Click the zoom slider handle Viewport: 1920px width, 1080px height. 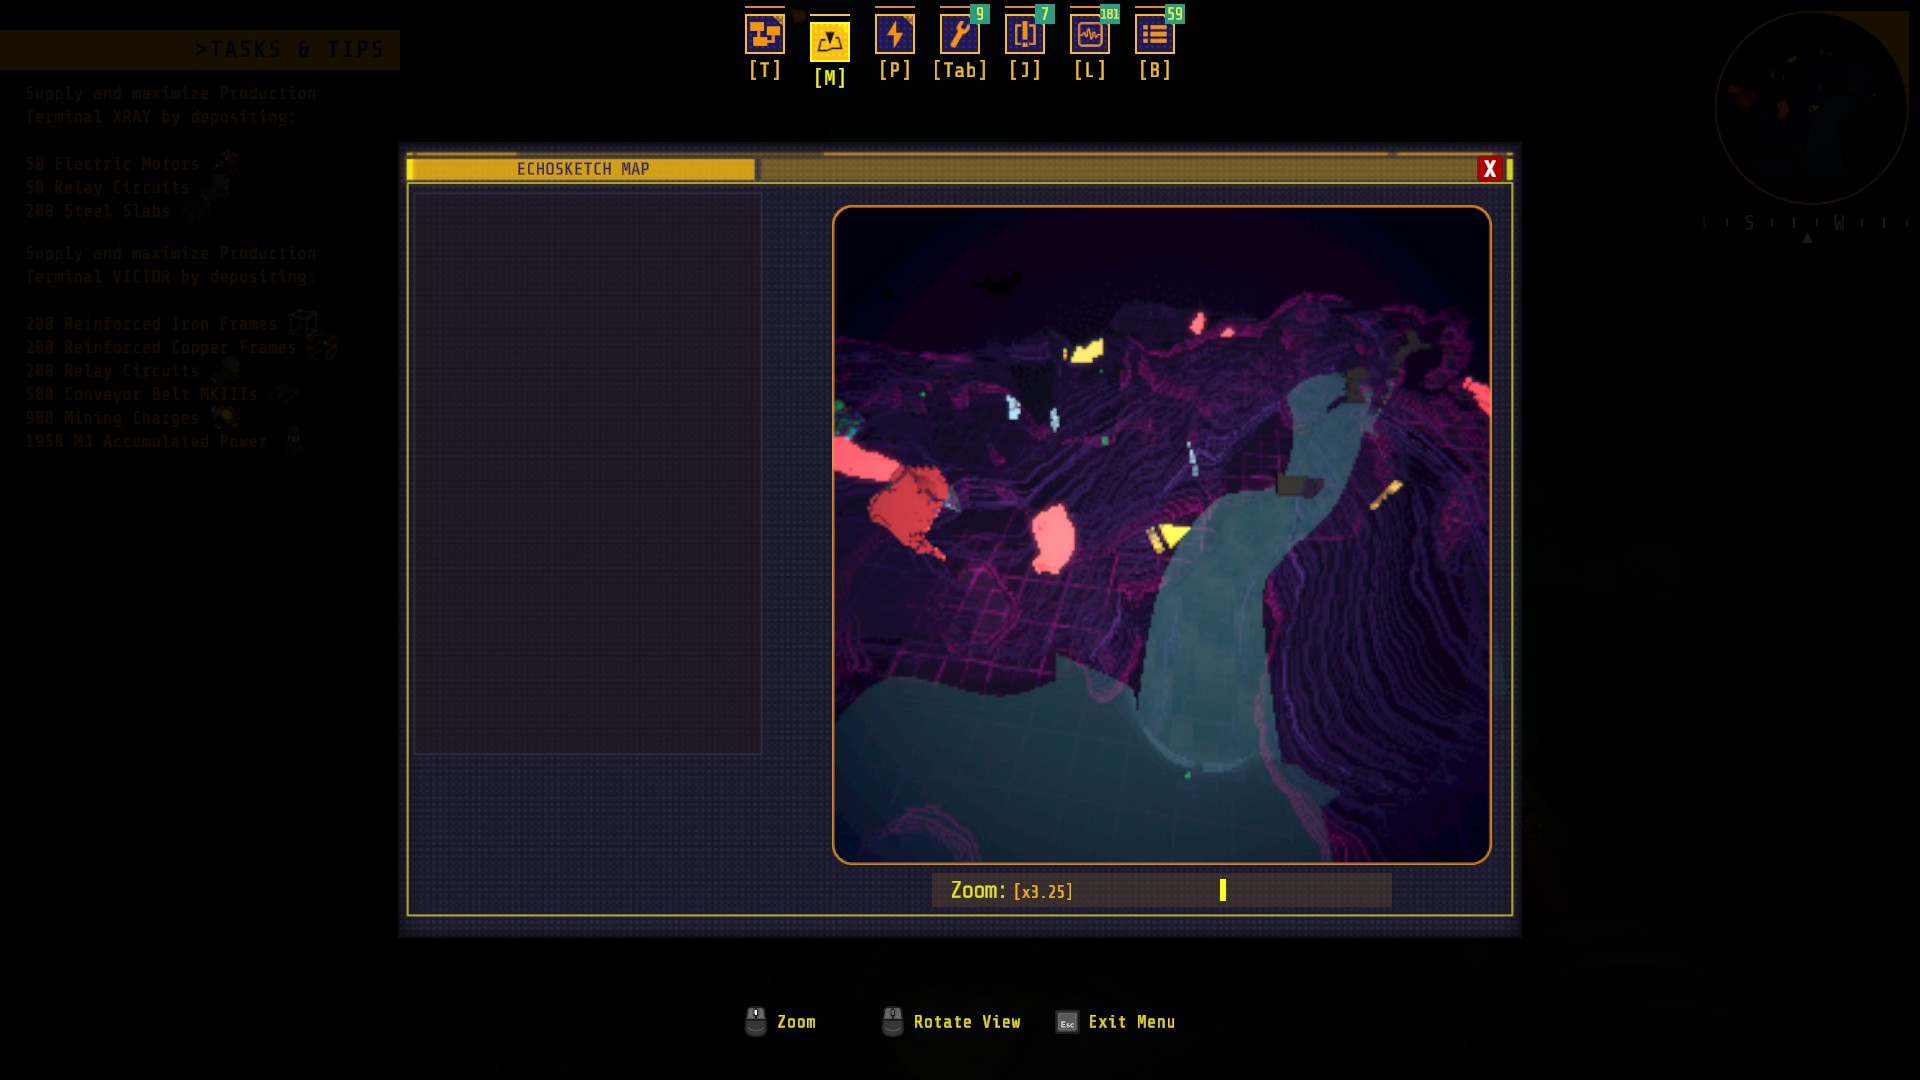coord(1222,890)
